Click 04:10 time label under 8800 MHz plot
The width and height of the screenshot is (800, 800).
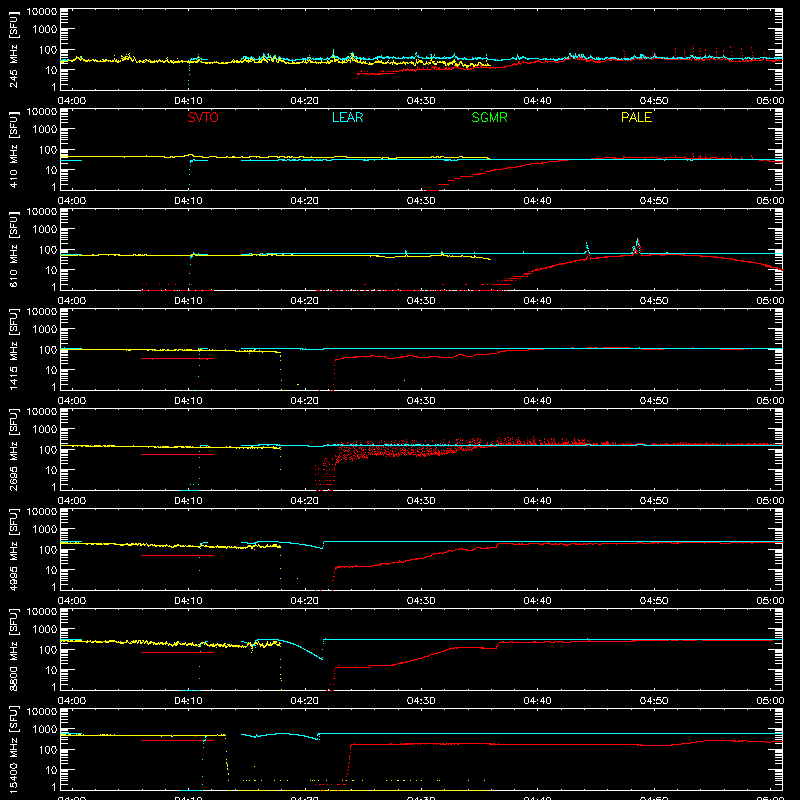188,701
